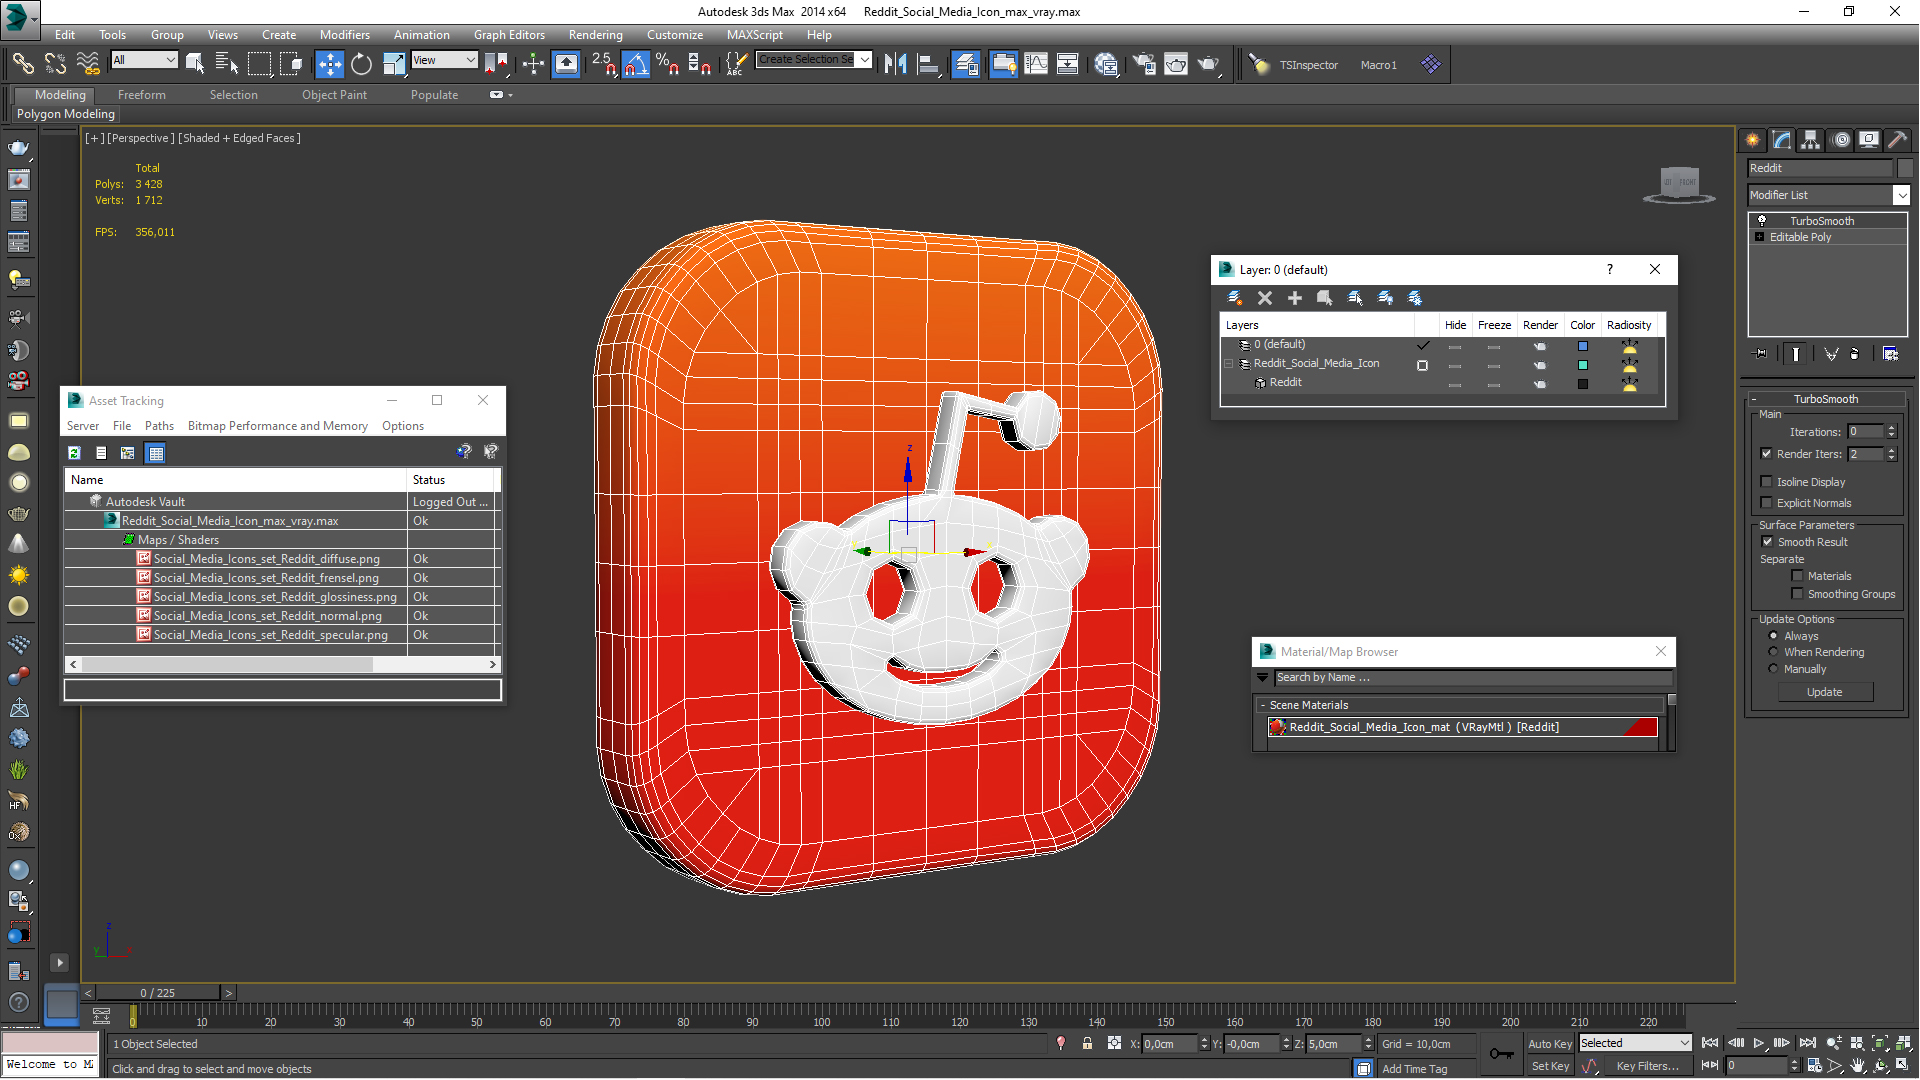Select When Rendering update option
Screen dimensions: 1920x1080
point(1774,652)
